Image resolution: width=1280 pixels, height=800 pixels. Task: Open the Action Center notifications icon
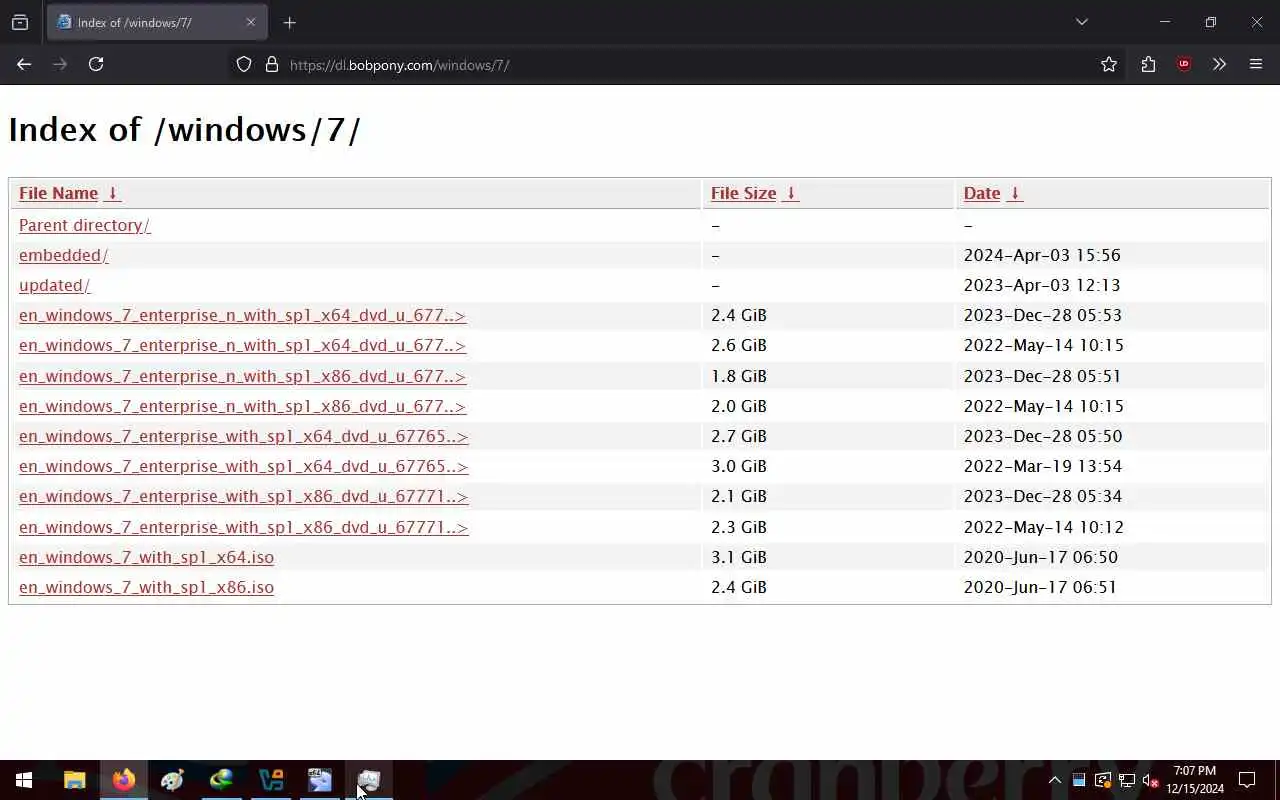point(1247,780)
